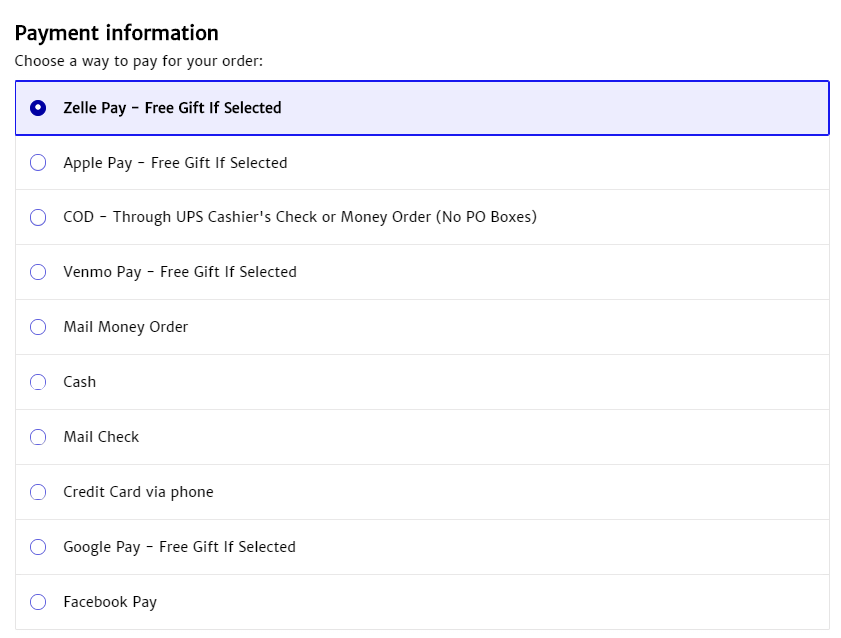Pick the Credit Card via phone radio button
The height and width of the screenshot is (638, 841).
pos(38,492)
